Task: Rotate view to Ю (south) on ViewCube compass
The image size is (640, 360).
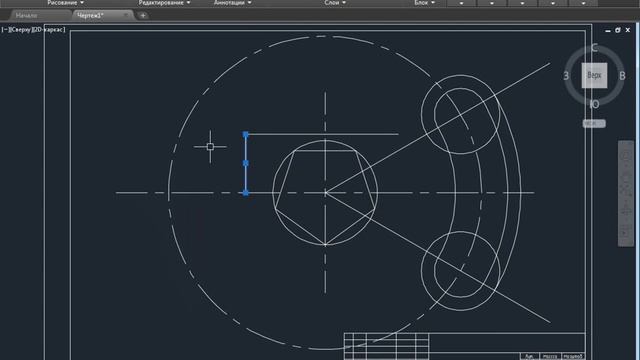Action: (x=595, y=104)
